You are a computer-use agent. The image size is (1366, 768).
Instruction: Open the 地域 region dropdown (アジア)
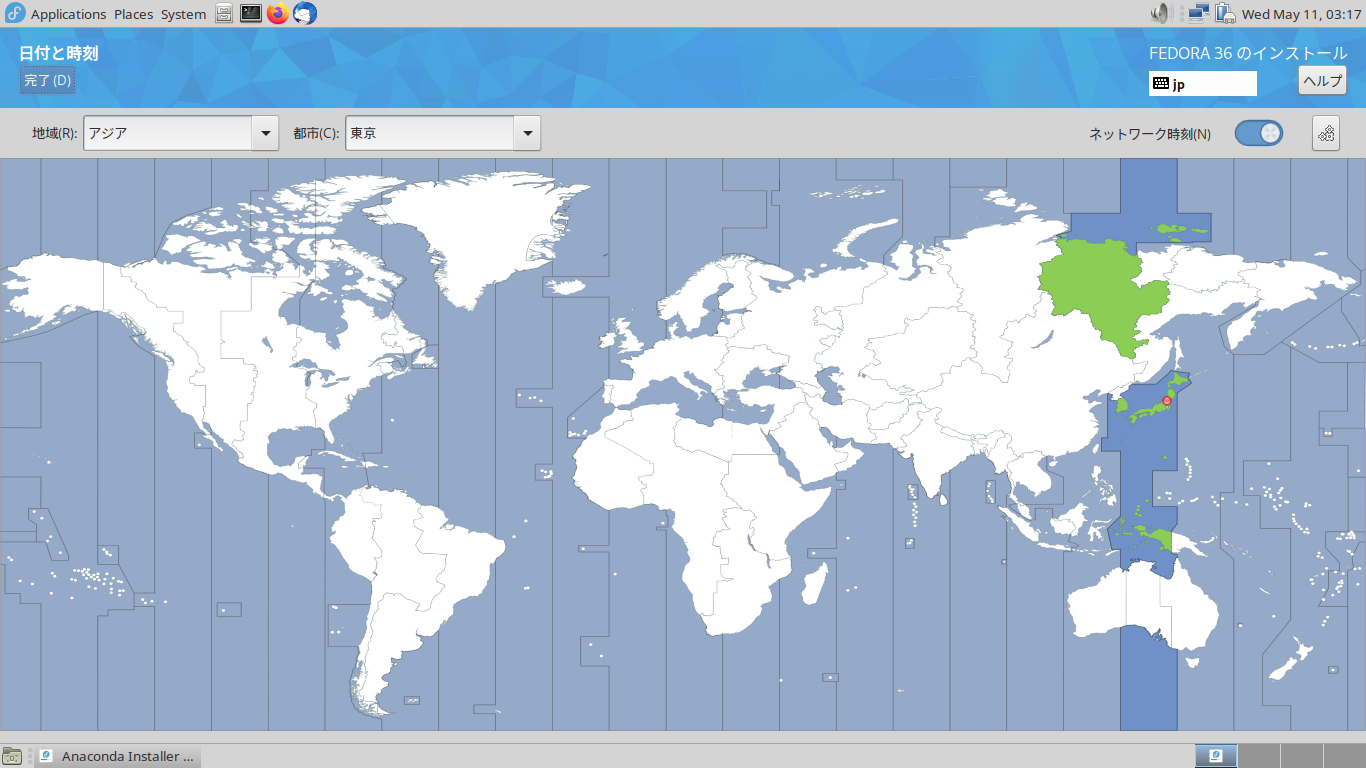pyautogui.click(x=181, y=133)
